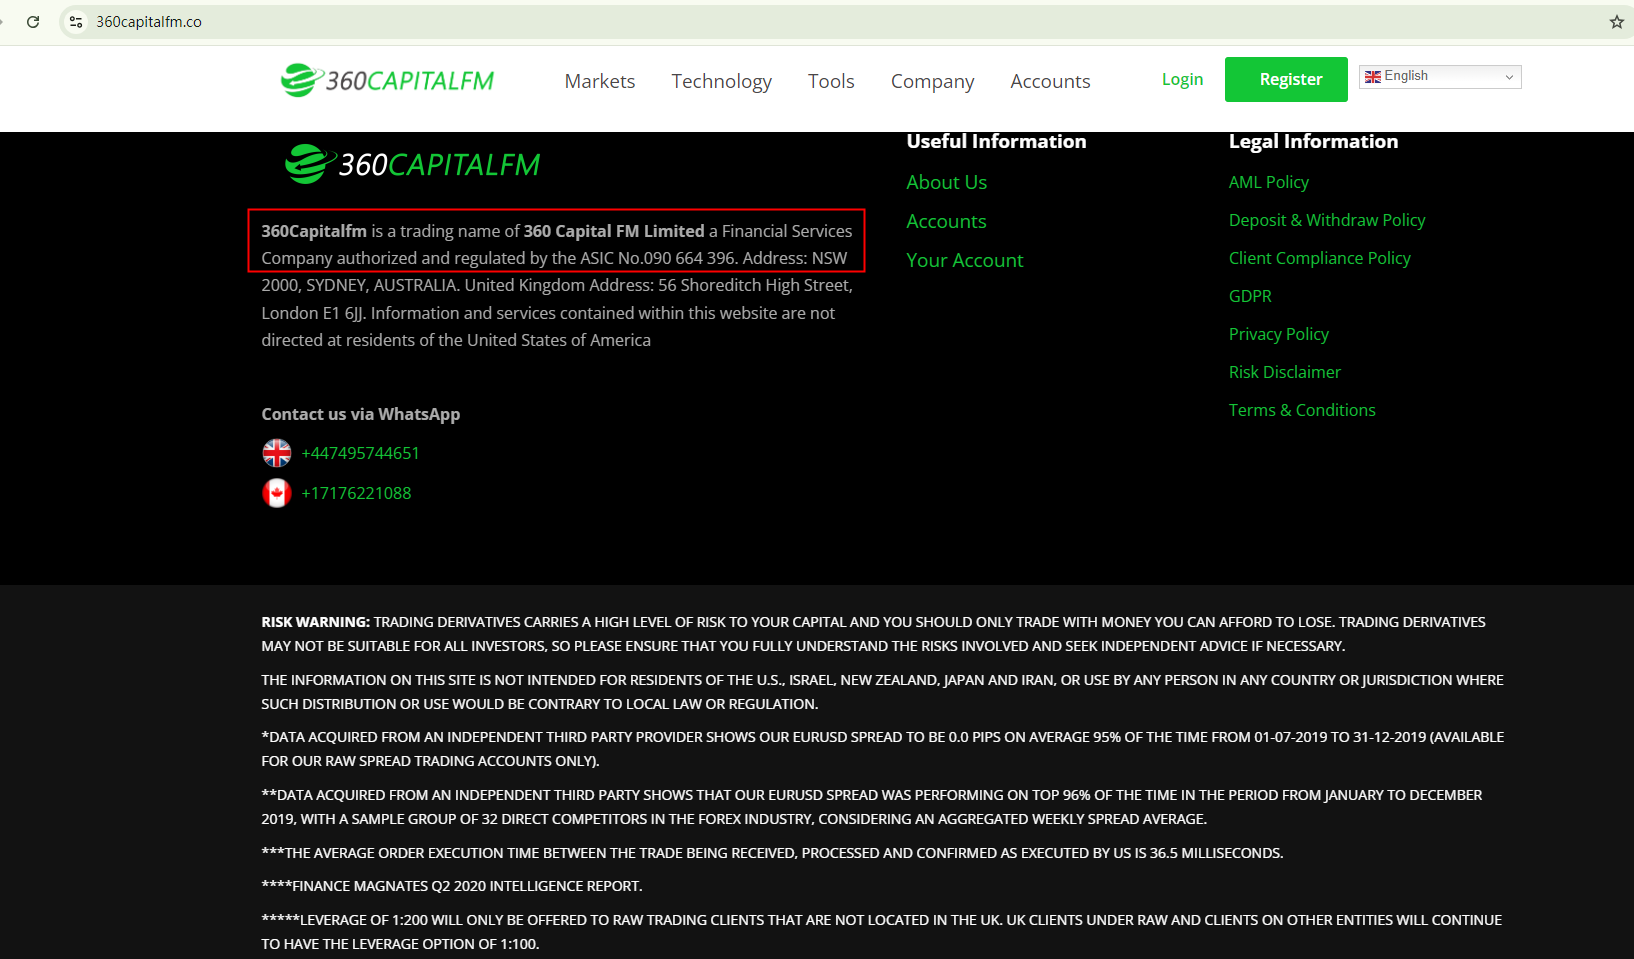Viewport: 1634px width, 959px height.
Task: Open the English language dropdown
Action: tap(1439, 77)
